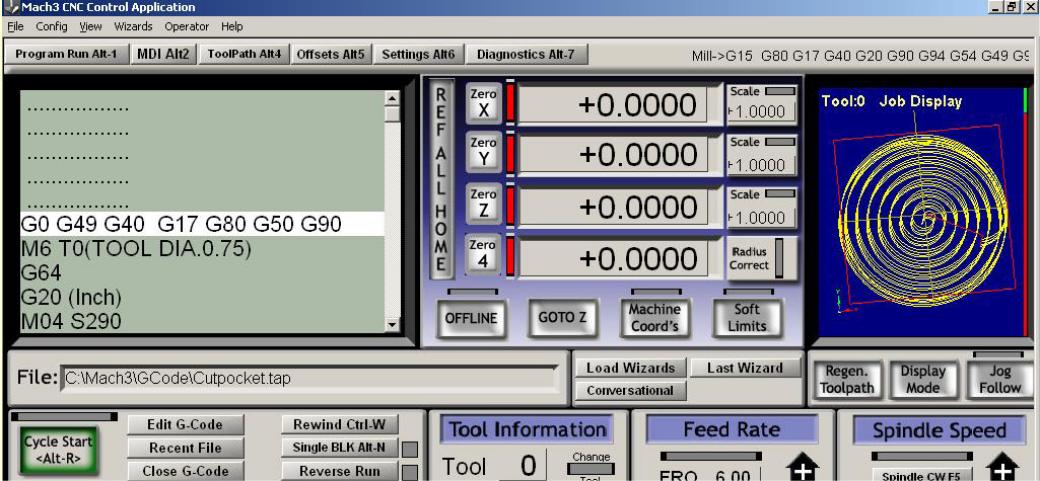This screenshot has width=1040, height=481.
Task: Select line G20 (Inch)
Action: (x=202, y=297)
